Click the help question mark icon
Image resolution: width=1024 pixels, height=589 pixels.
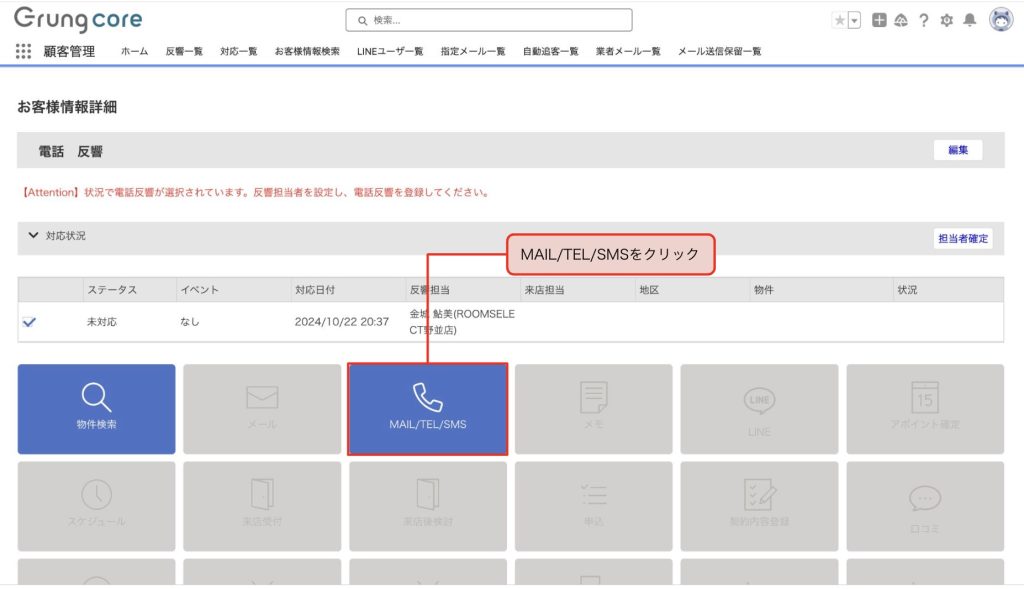point(924,20)
